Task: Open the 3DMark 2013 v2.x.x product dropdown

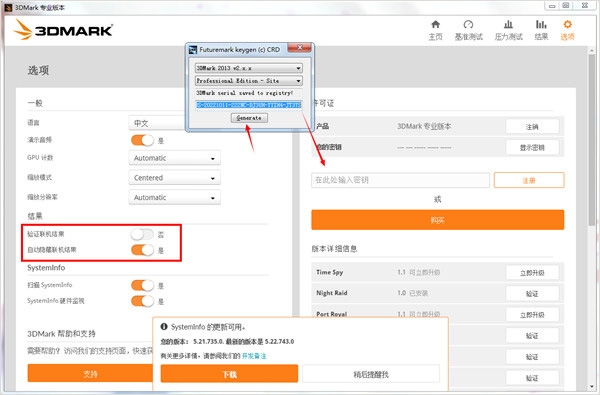Action: [249, 68]
